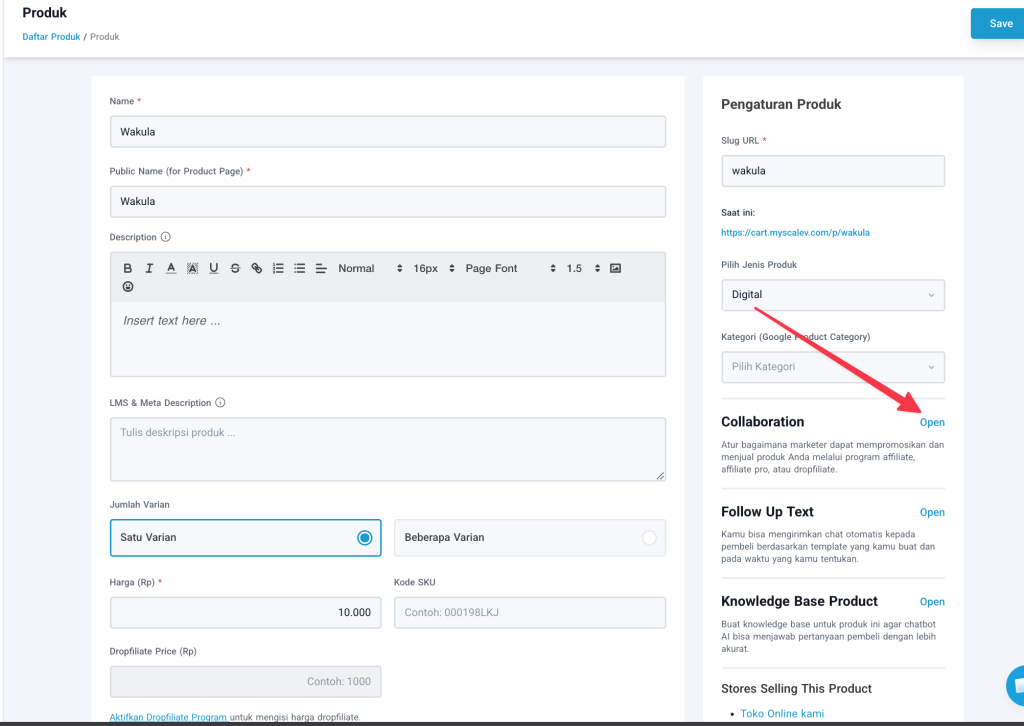The image size is (1024, 726).
Task: Go to Daftar Produk breadcrumb
Action: (x=51, y=37)
